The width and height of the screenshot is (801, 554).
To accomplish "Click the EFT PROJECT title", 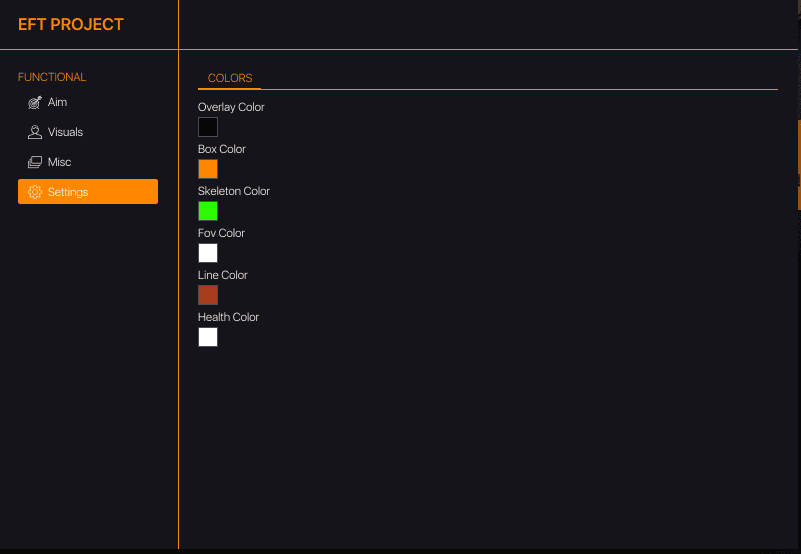I will tap(71, 25).
